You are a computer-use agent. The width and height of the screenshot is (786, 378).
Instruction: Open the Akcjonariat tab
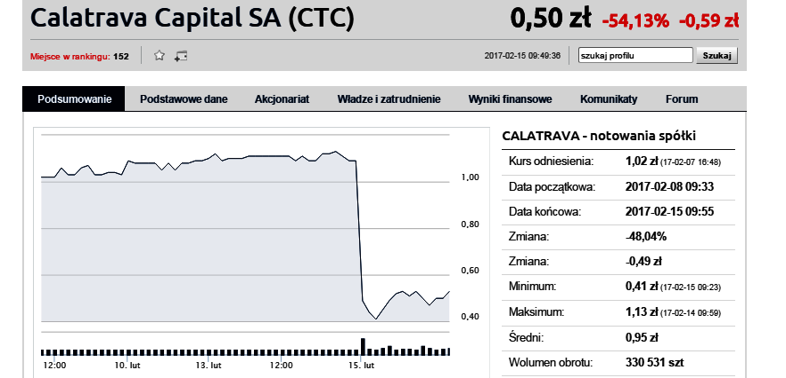pyautogui.click(x=282, y=99)
